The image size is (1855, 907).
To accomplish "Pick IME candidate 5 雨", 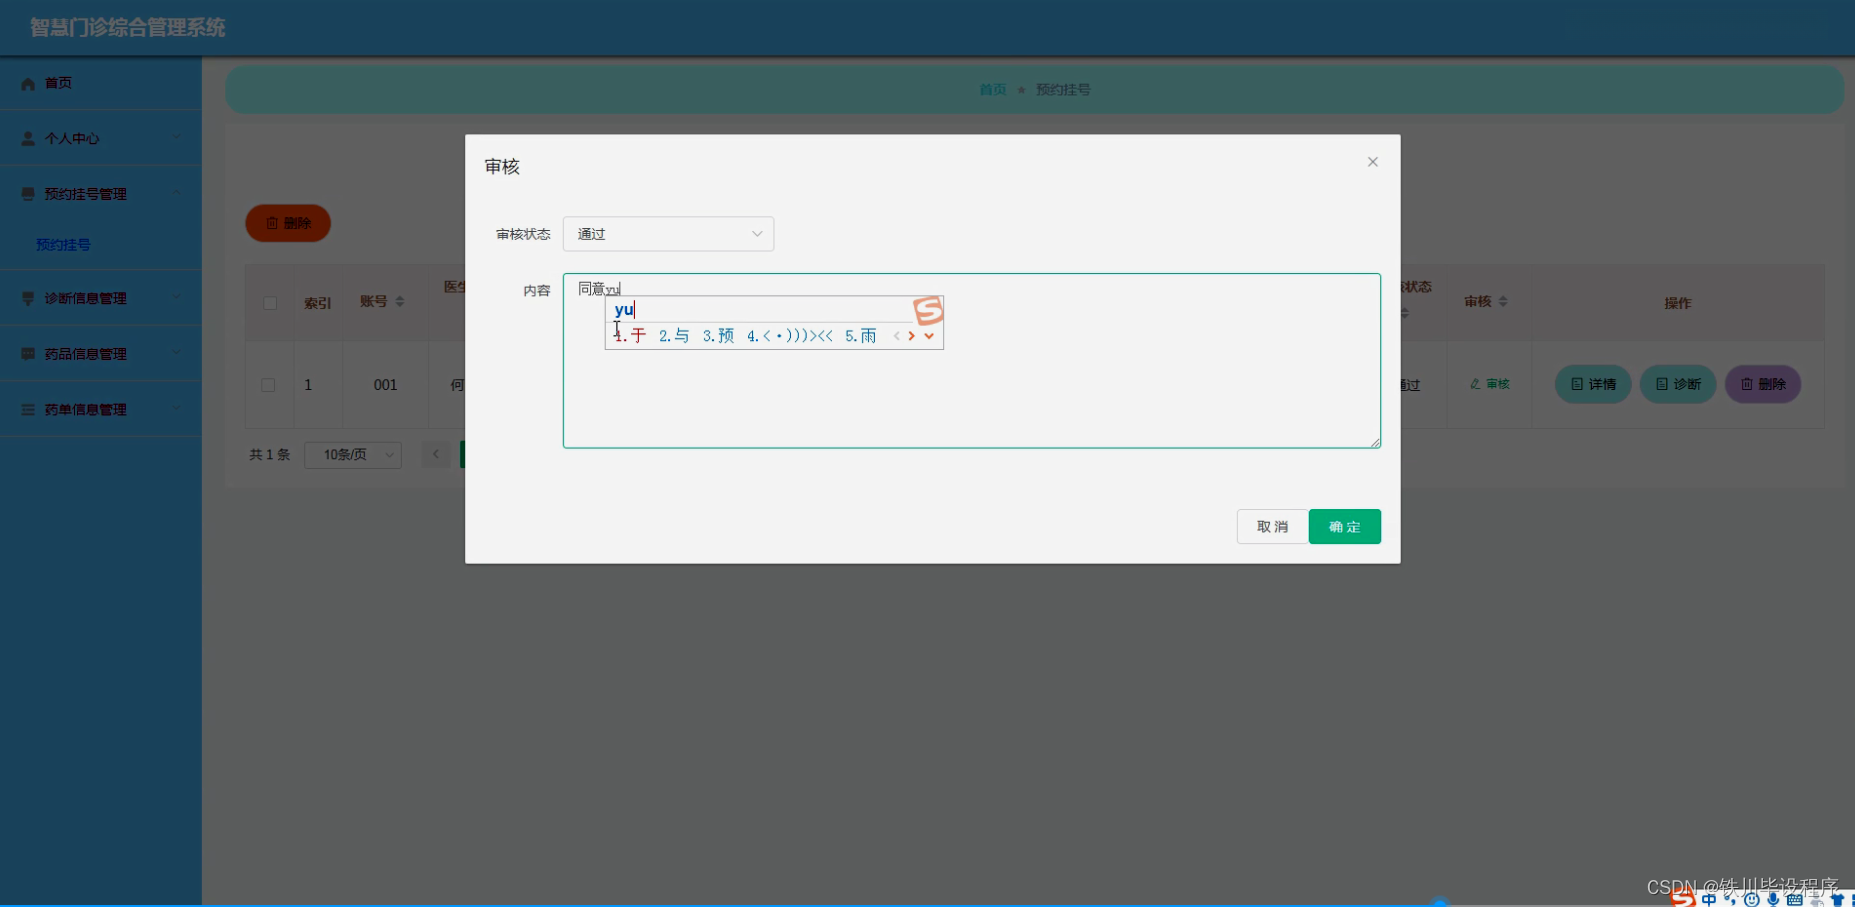I will tap(861, 336).
